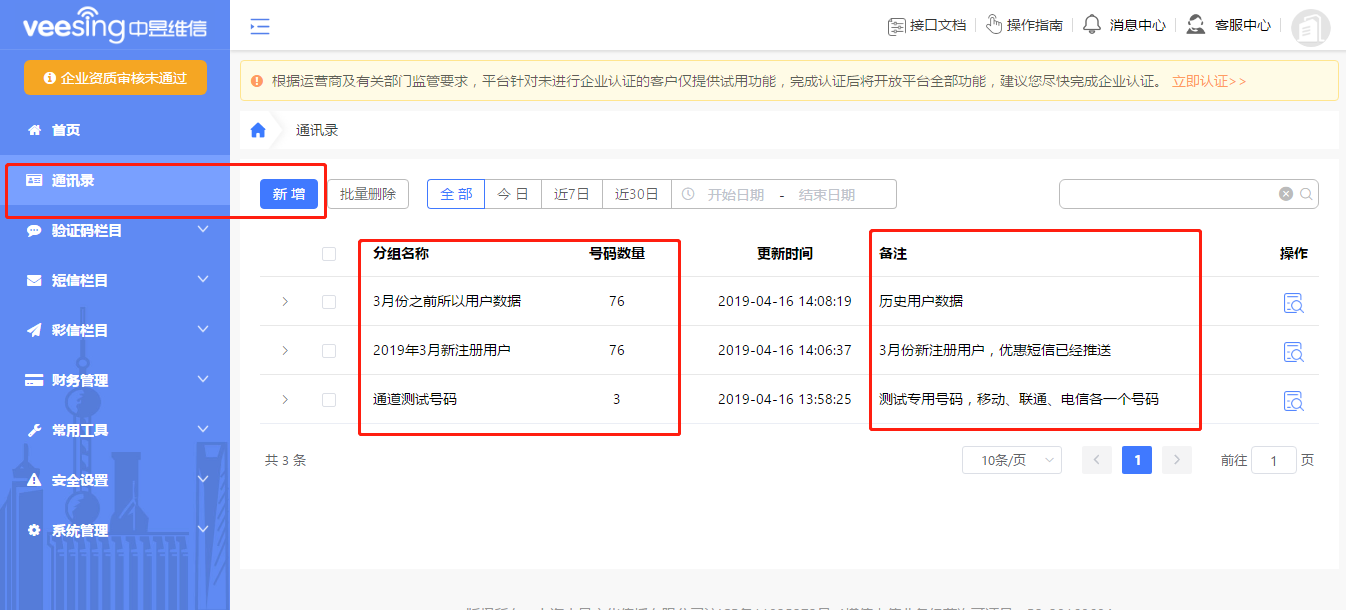The width and height of the screenshot is (1346, 610).
Task: Click the 新增 button
Action: point(289,194)
